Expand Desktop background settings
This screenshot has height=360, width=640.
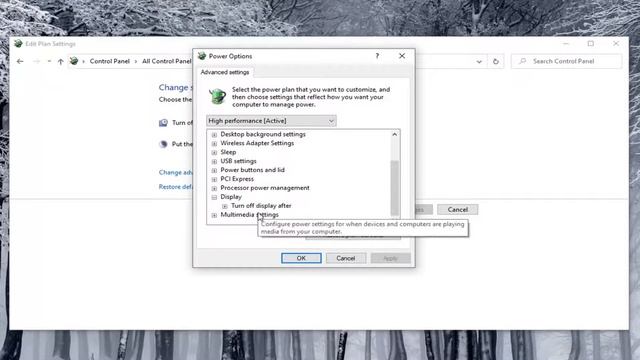tap(214, 135)
